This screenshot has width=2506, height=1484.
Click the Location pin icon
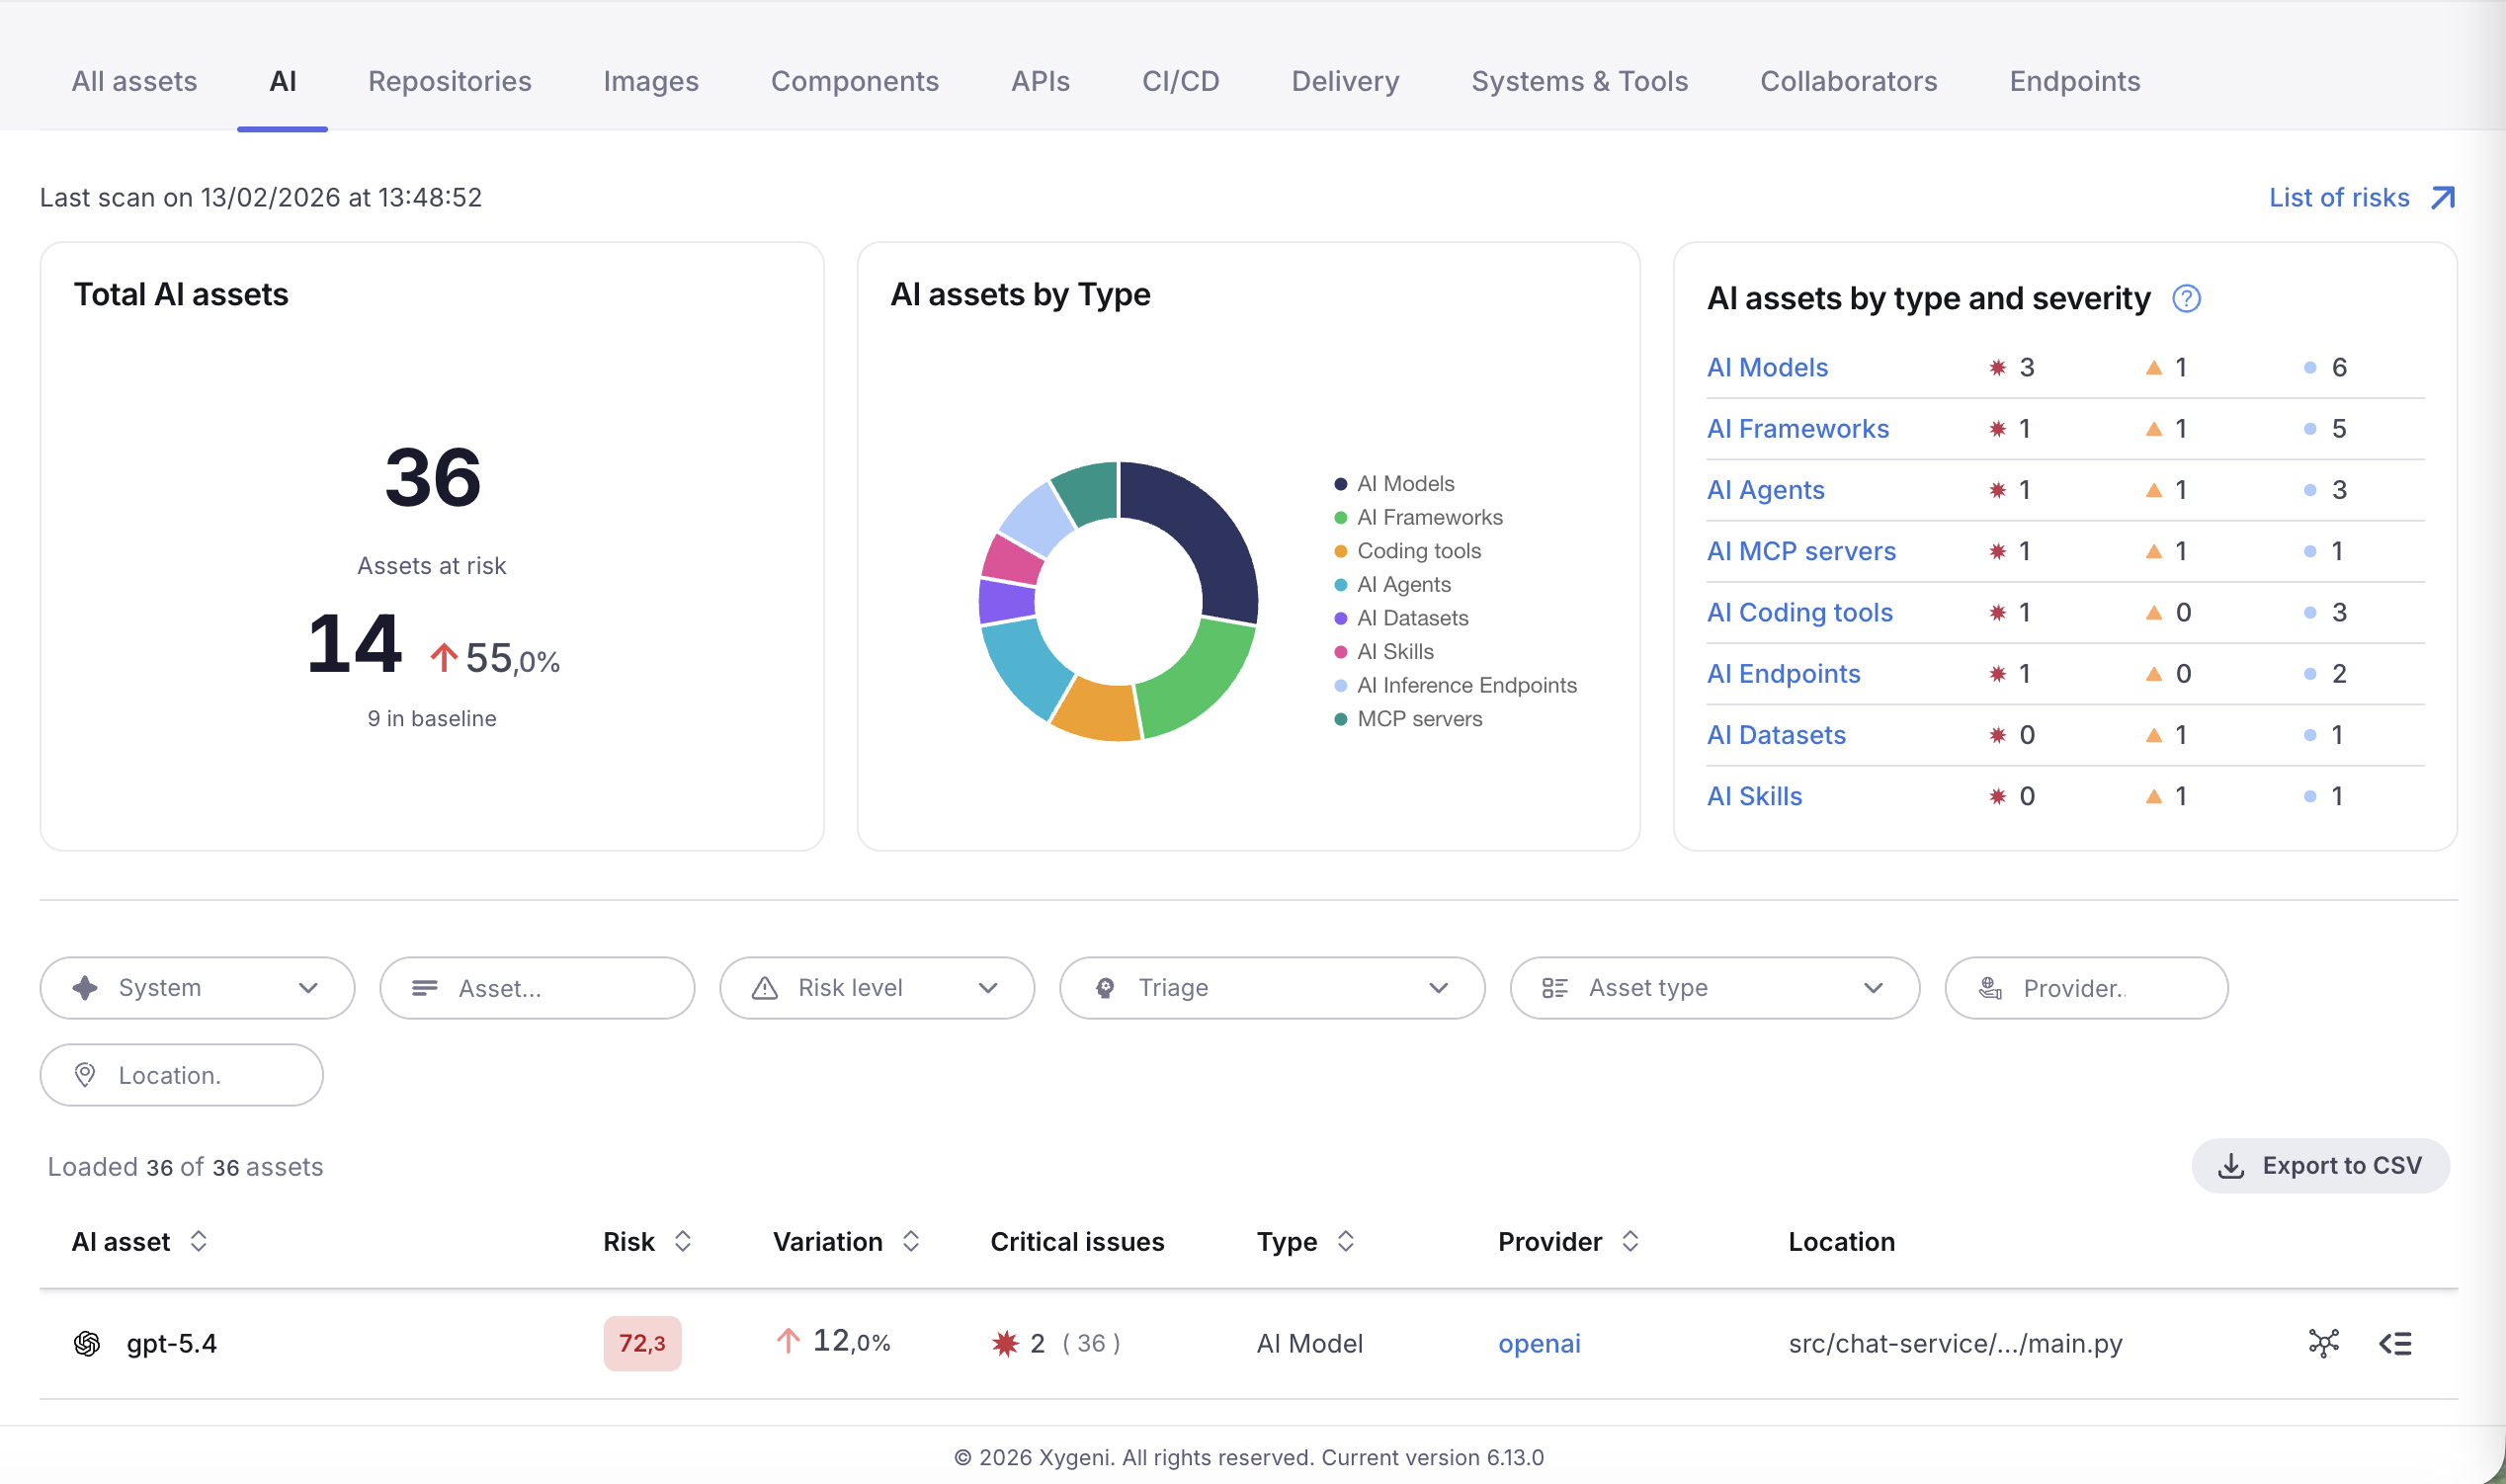85,1075
